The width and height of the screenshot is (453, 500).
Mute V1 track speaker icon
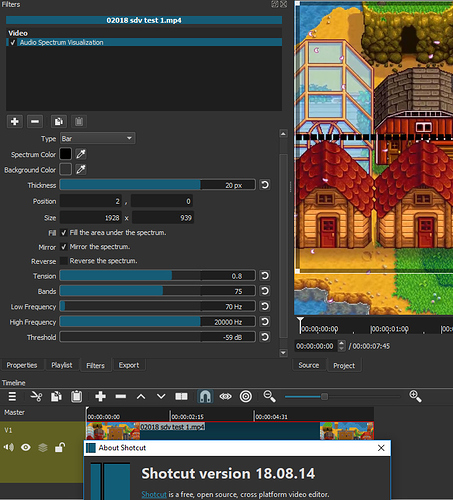(x=9, y=447)
